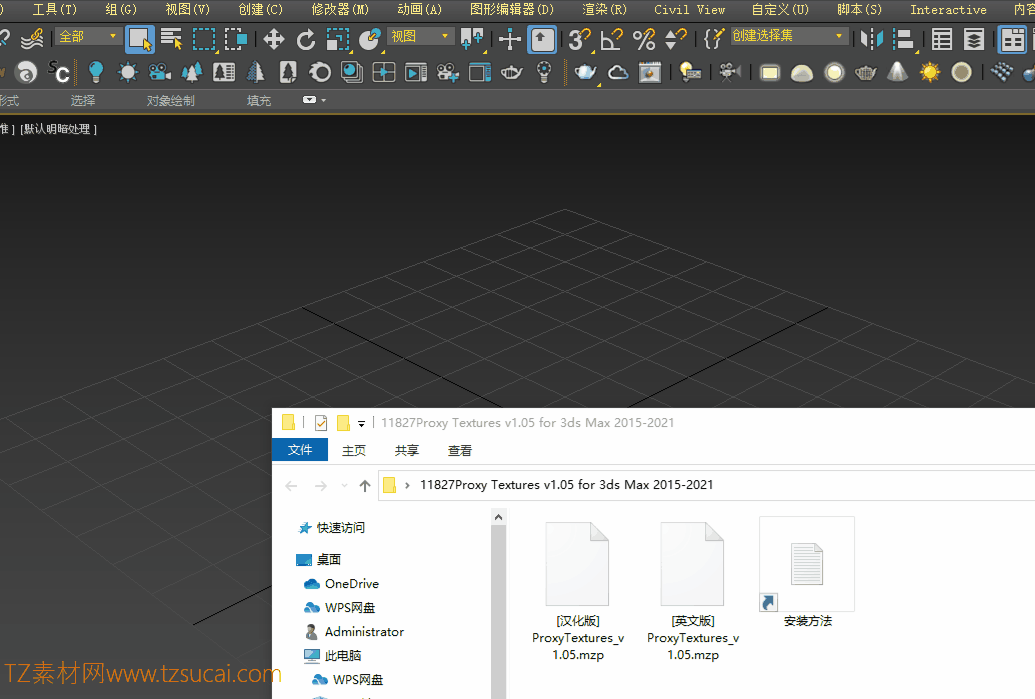
Task: Click the Align tool icon
Action: pyautogui.click(x=903, y=39)
